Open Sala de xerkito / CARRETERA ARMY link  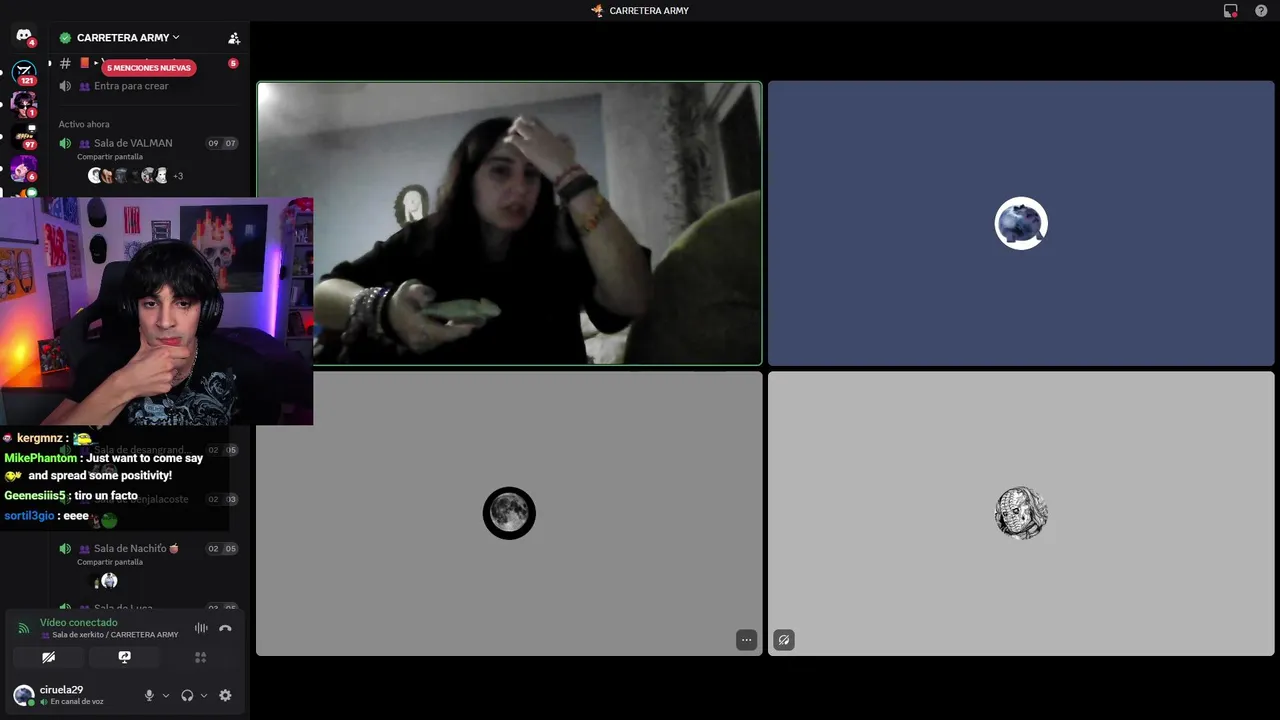click(115, 635)
